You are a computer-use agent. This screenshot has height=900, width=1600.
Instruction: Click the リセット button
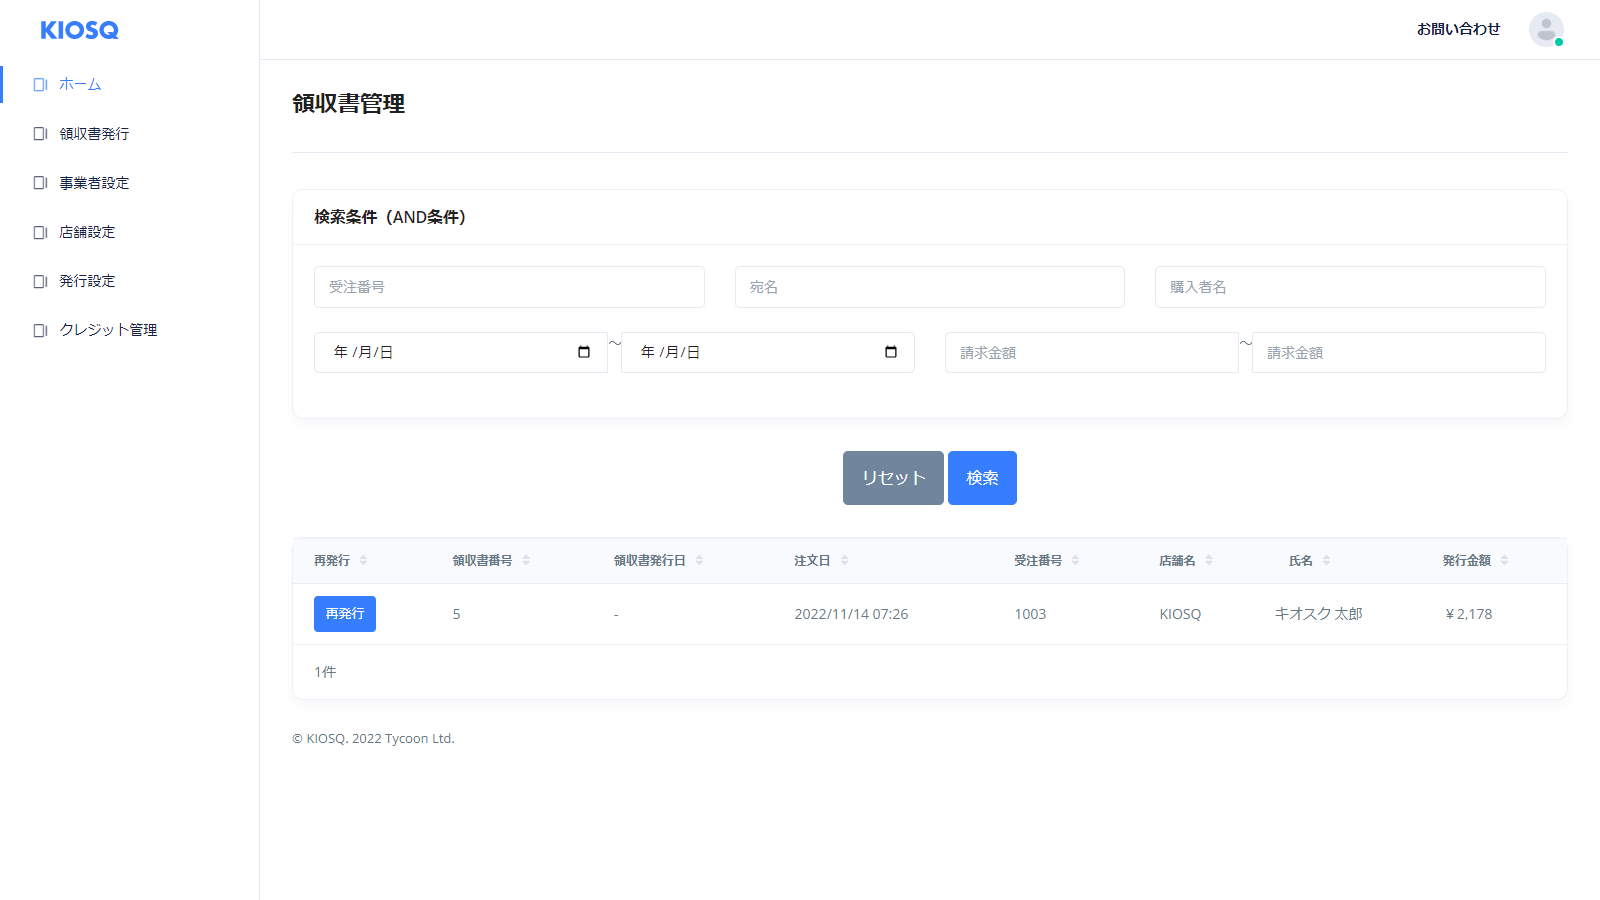pyautogui.click(x=893, y=478)
